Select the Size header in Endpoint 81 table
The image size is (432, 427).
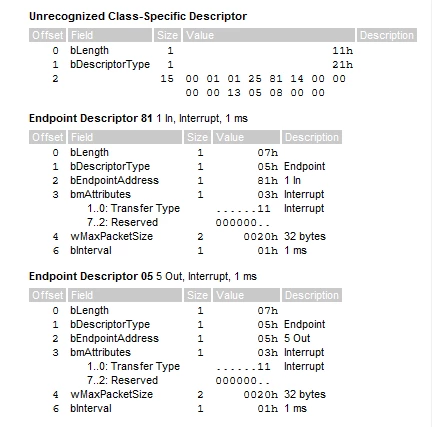pyautogui.click(x=197, y=137)
